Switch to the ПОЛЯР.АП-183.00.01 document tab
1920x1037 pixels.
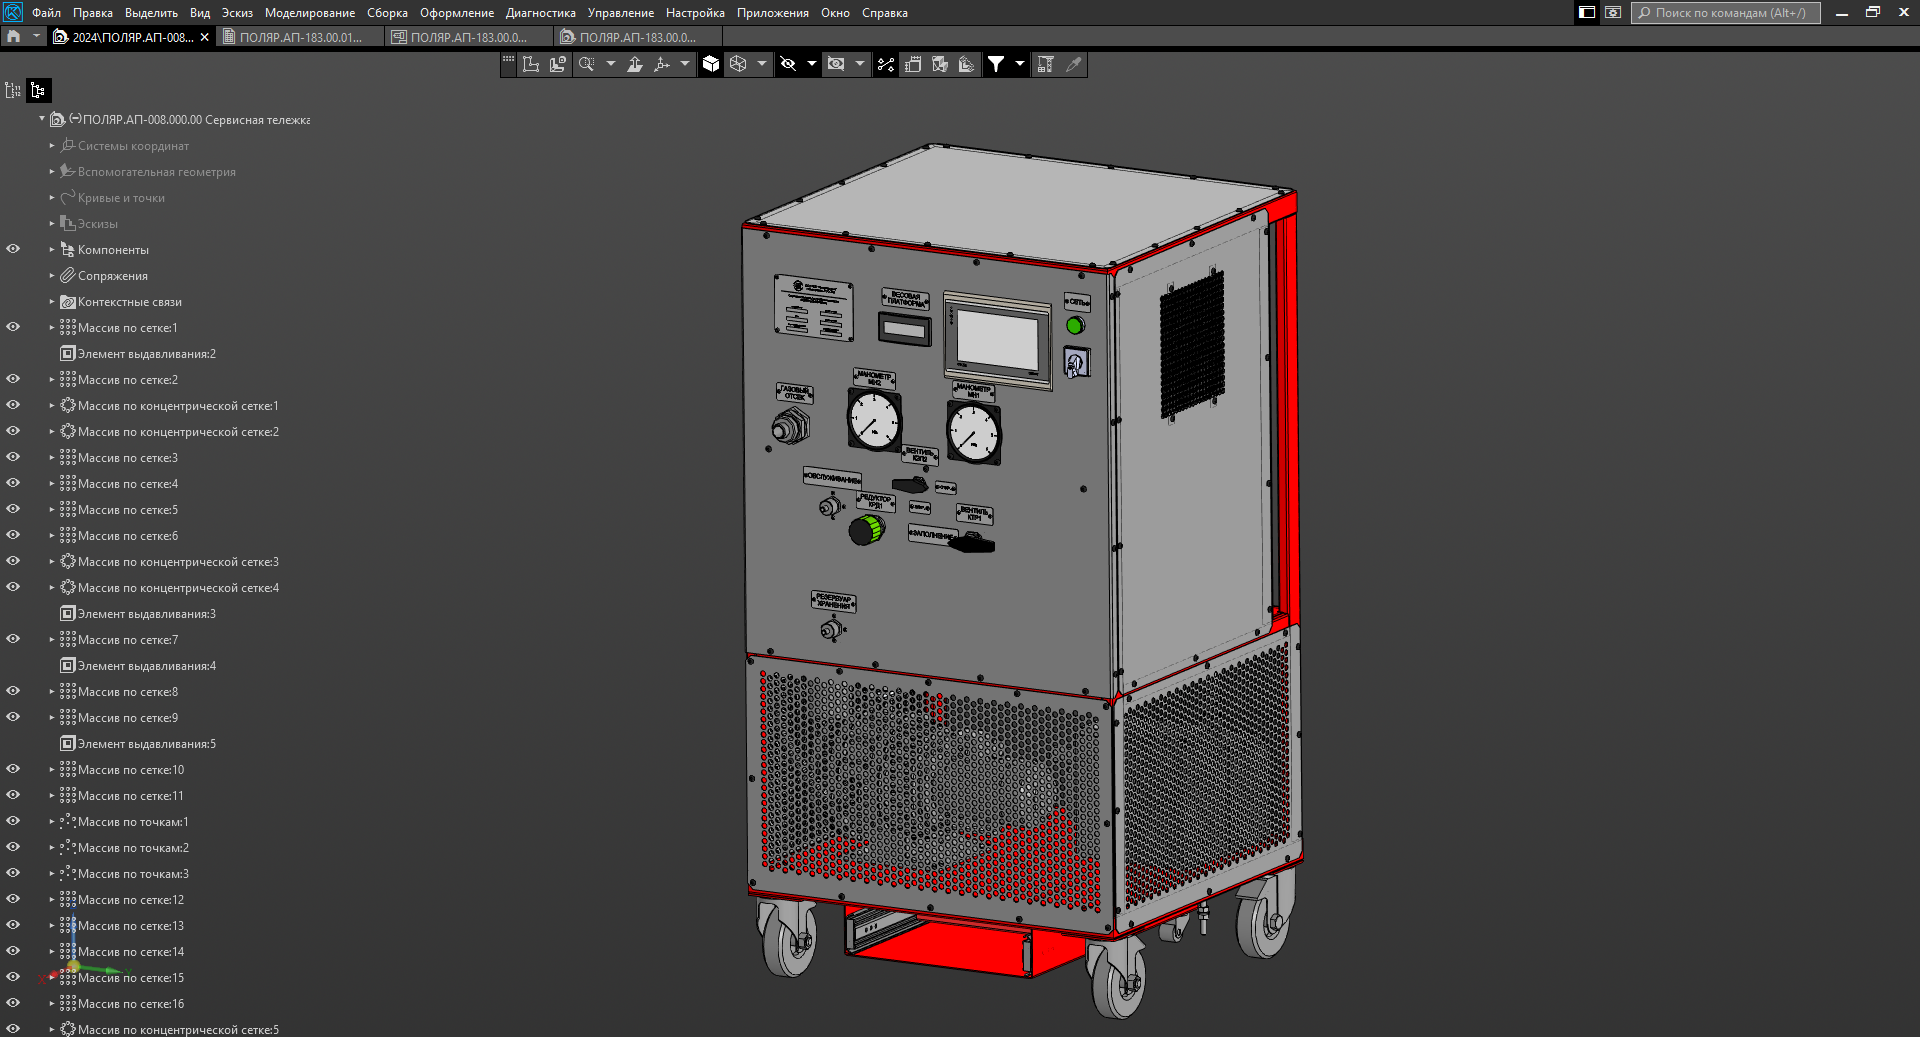tap(300, 37)
